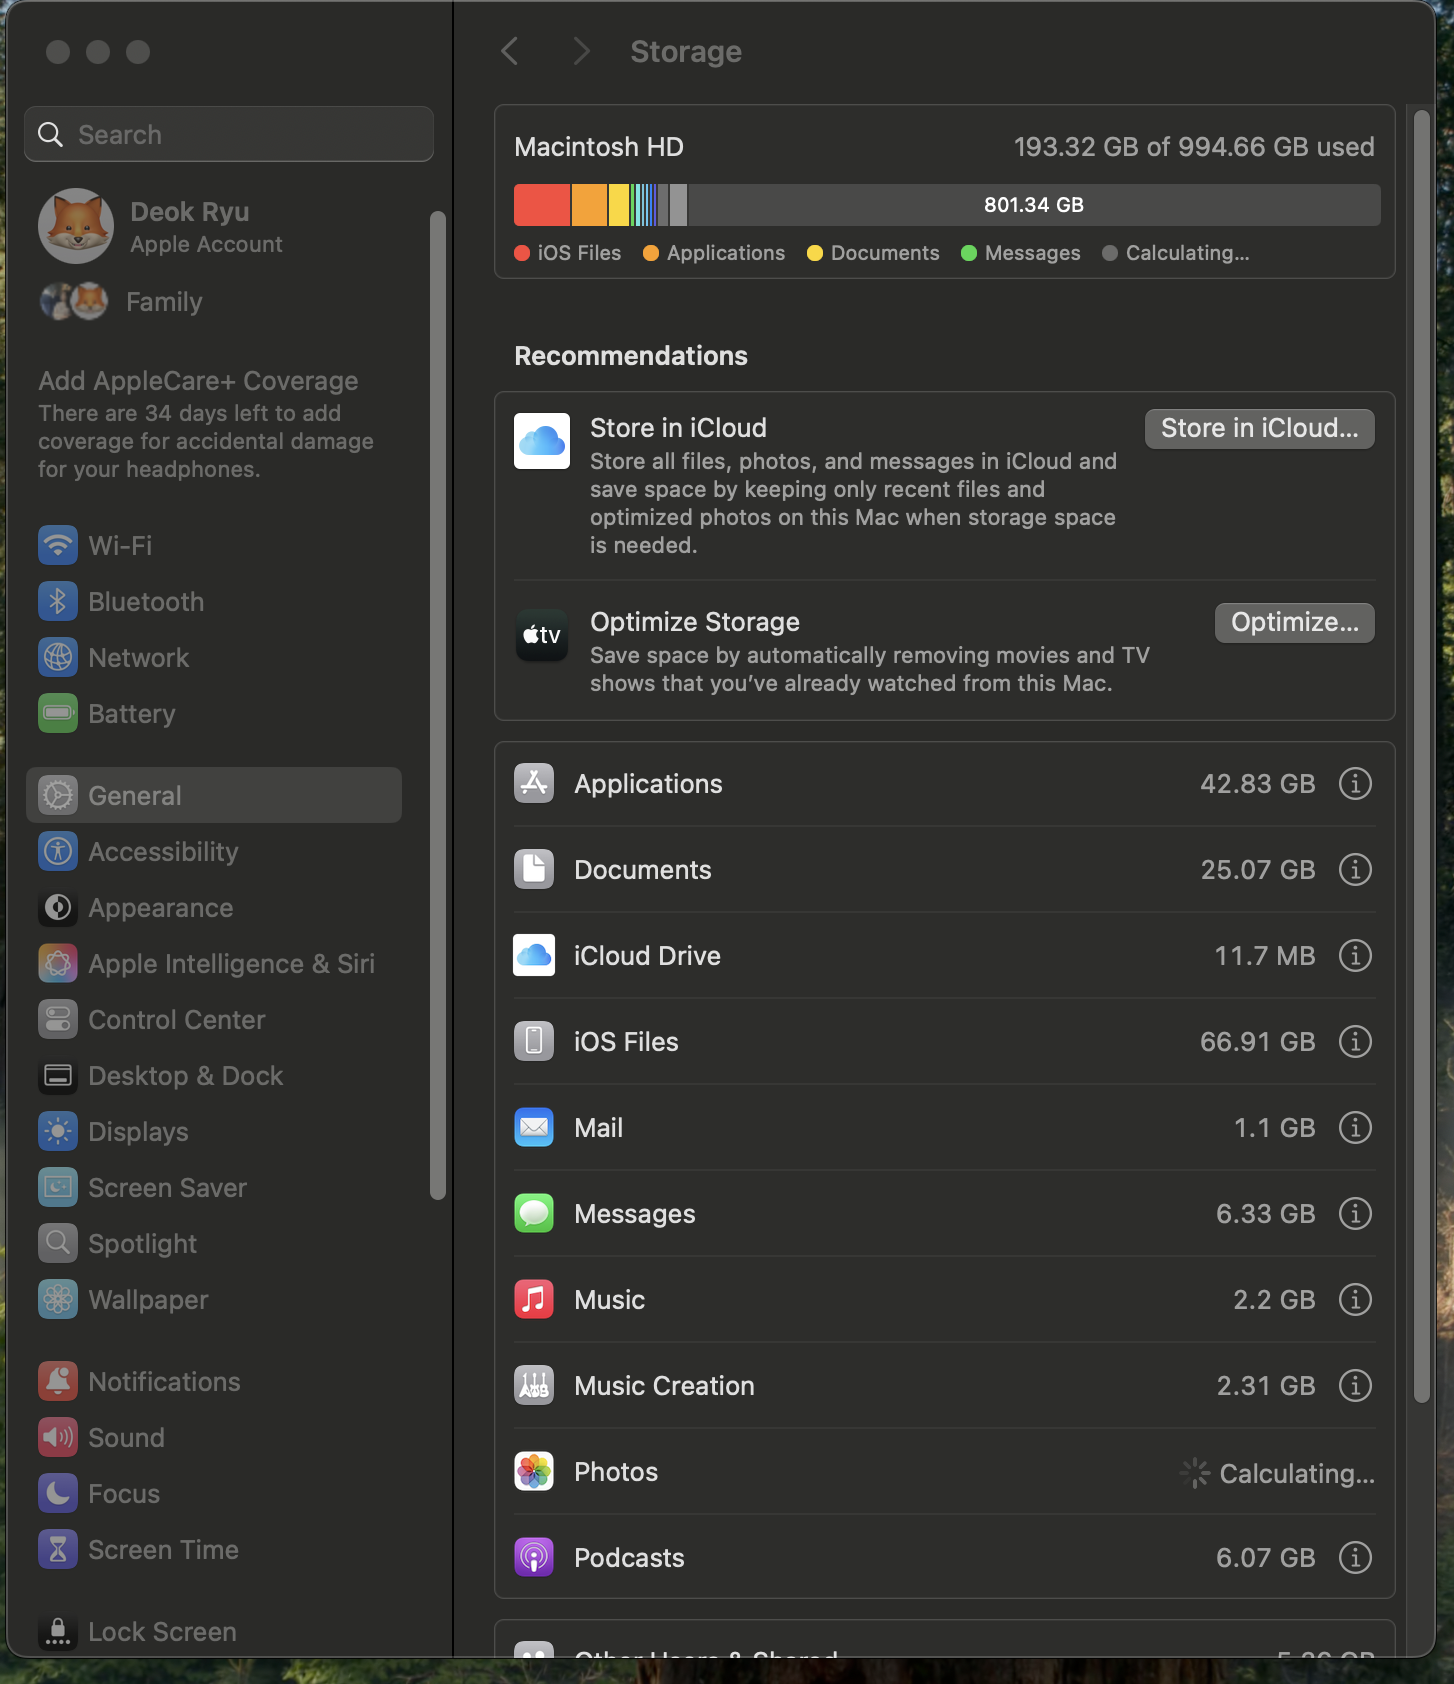1454x1684 pixels.
Task: Open the Desktop & Dock icon
Action: pos(58,1075)
